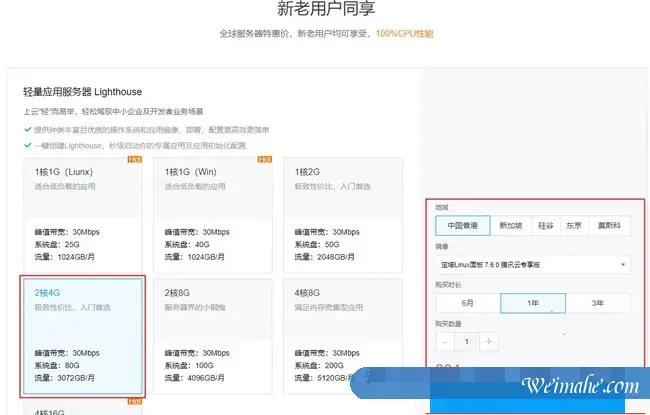Select the 中国香港 region option
The image size is (650, 415).
pyautogui.click(x=462, y=226)
